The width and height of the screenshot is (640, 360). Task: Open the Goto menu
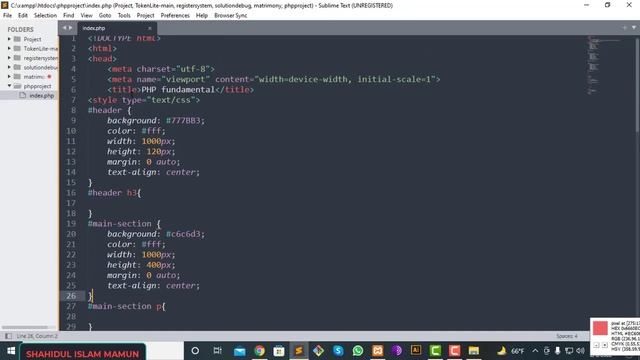point(105,16)
